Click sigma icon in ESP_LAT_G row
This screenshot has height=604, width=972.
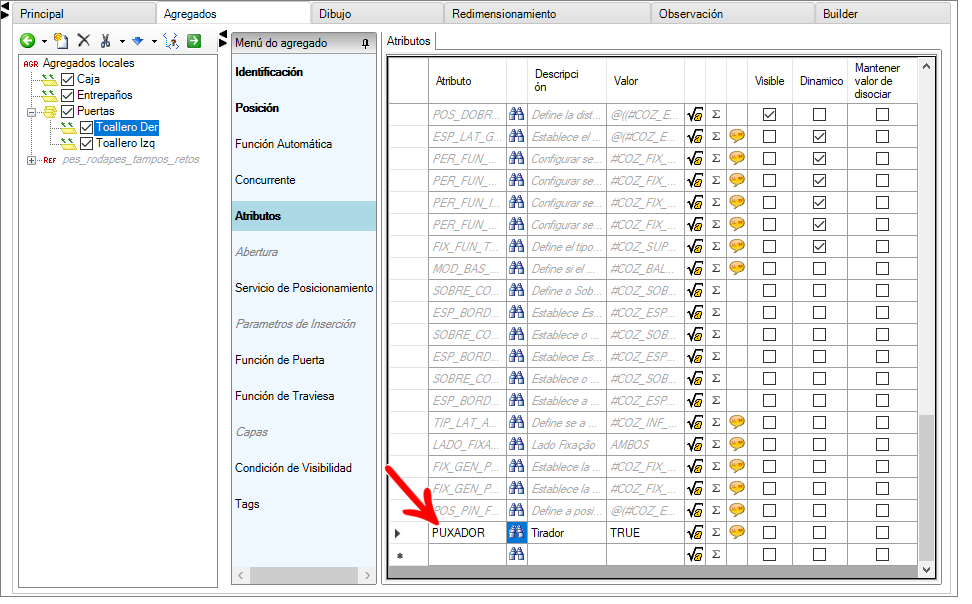[716, 136]
